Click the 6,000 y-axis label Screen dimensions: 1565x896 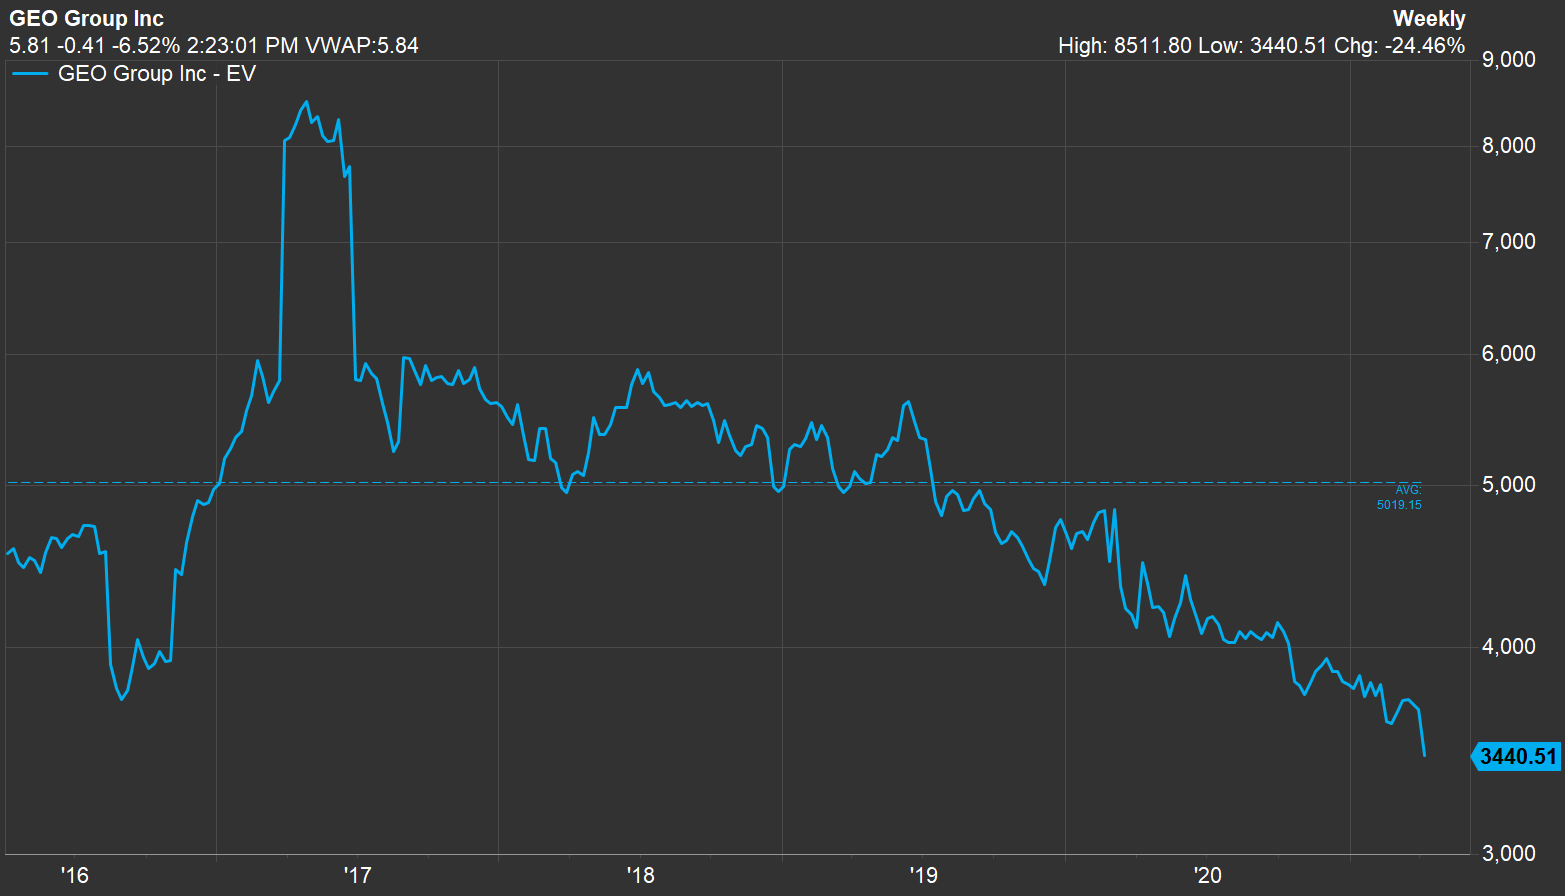(1508, 354)
